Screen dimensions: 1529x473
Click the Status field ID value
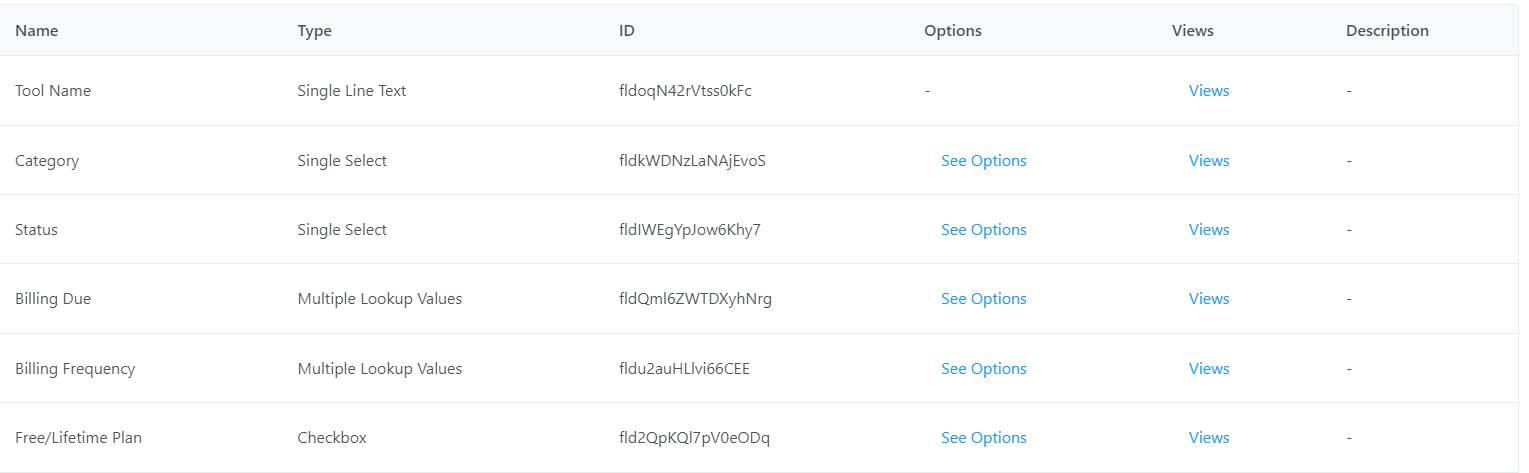pos(689,230)
